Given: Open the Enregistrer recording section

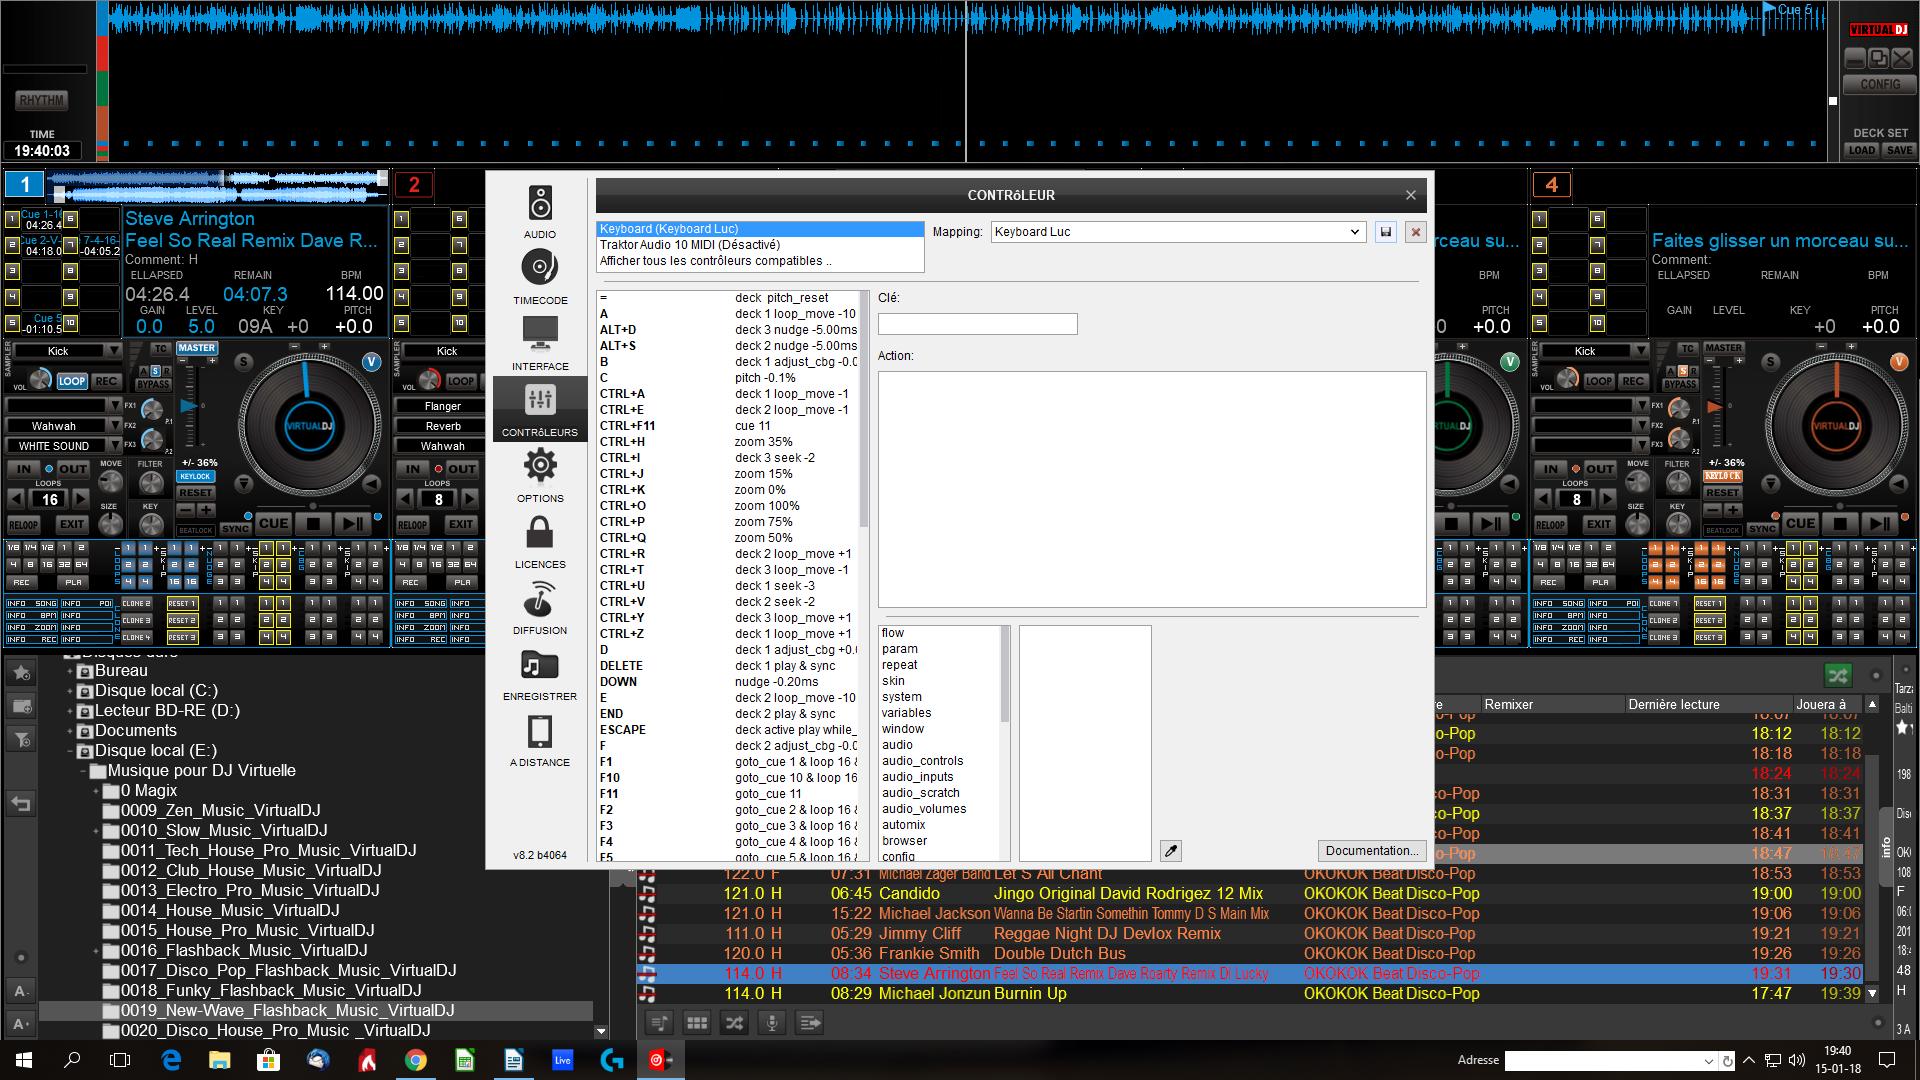Looking at the screenshot, I should point(540,673).
